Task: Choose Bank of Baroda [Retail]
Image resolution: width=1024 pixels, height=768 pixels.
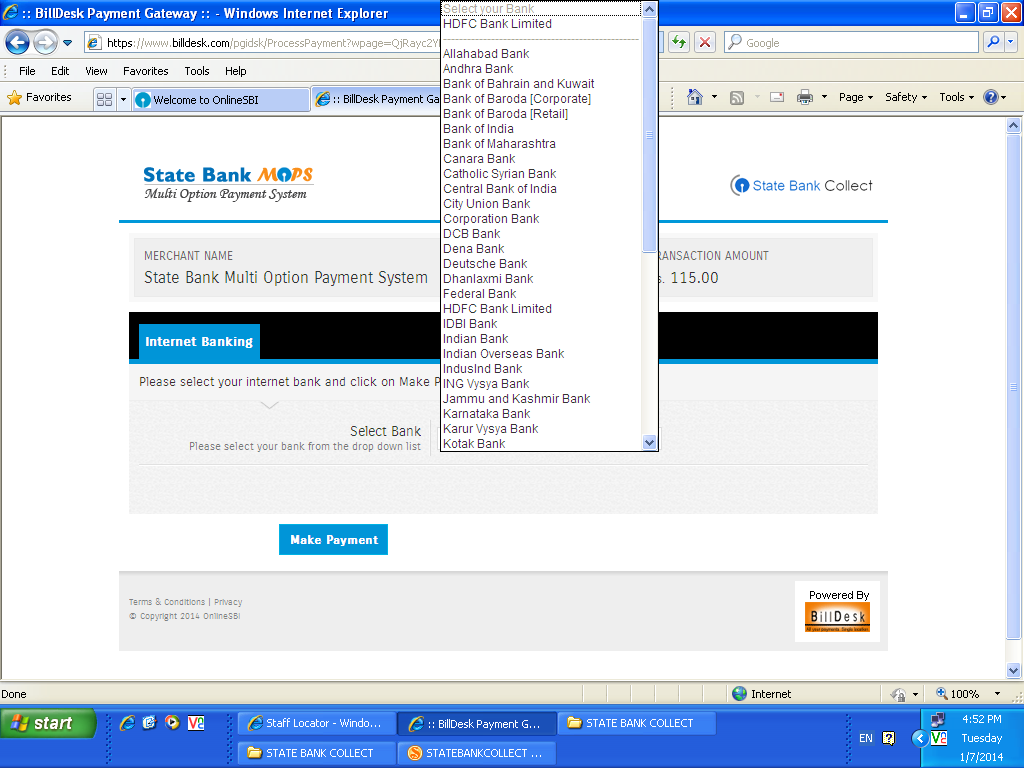Action: pos(541,114)
